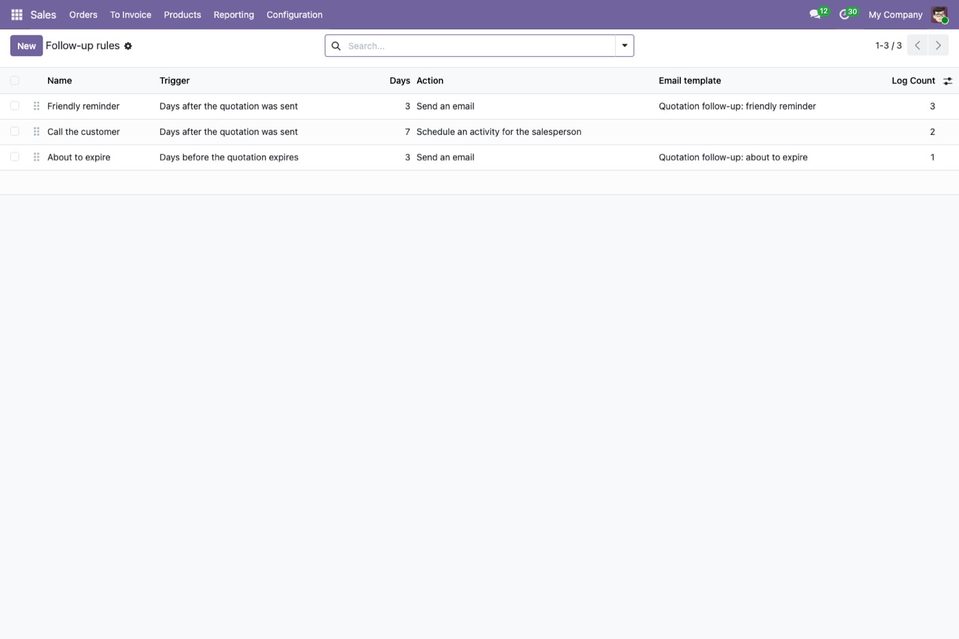The width and height of the screenshot is (959, 639).
Task: Go to previous page arrow
Action: pyautogui.click(x=917, y=45)
